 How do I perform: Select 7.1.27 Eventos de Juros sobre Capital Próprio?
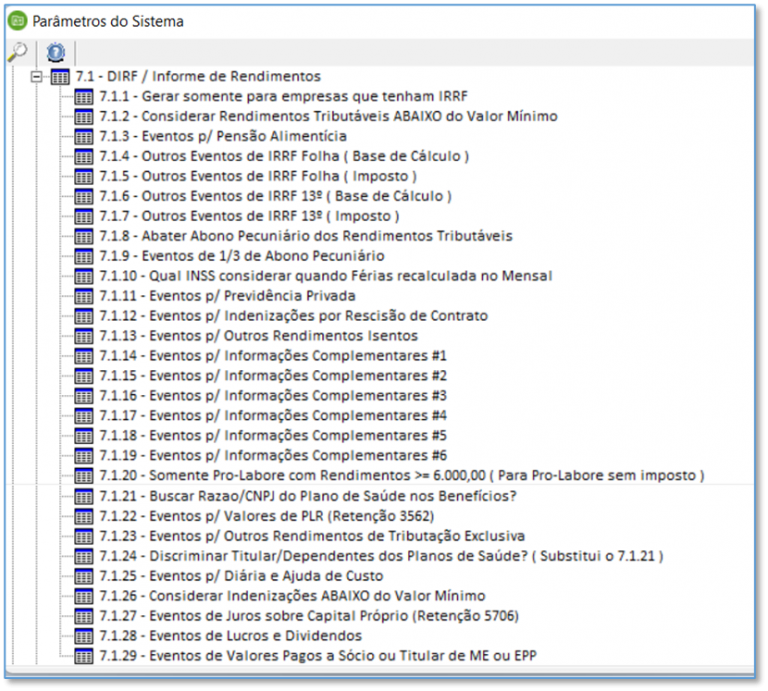click(309, 616)
